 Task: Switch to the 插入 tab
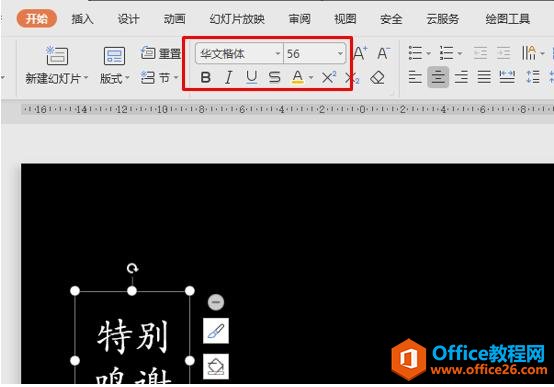coord(82,19)
